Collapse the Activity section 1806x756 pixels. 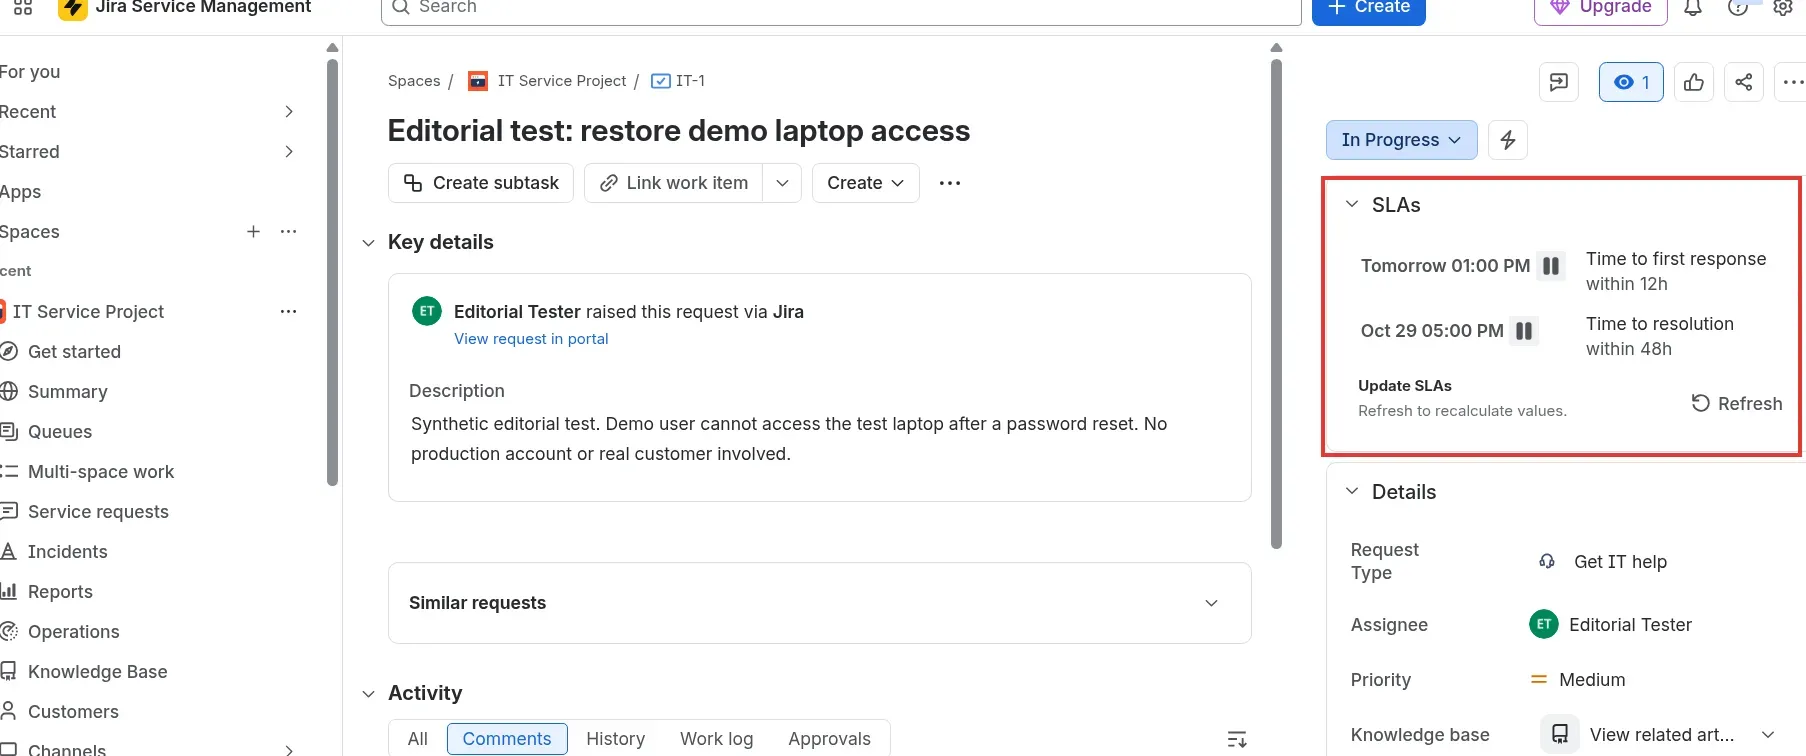368,694
